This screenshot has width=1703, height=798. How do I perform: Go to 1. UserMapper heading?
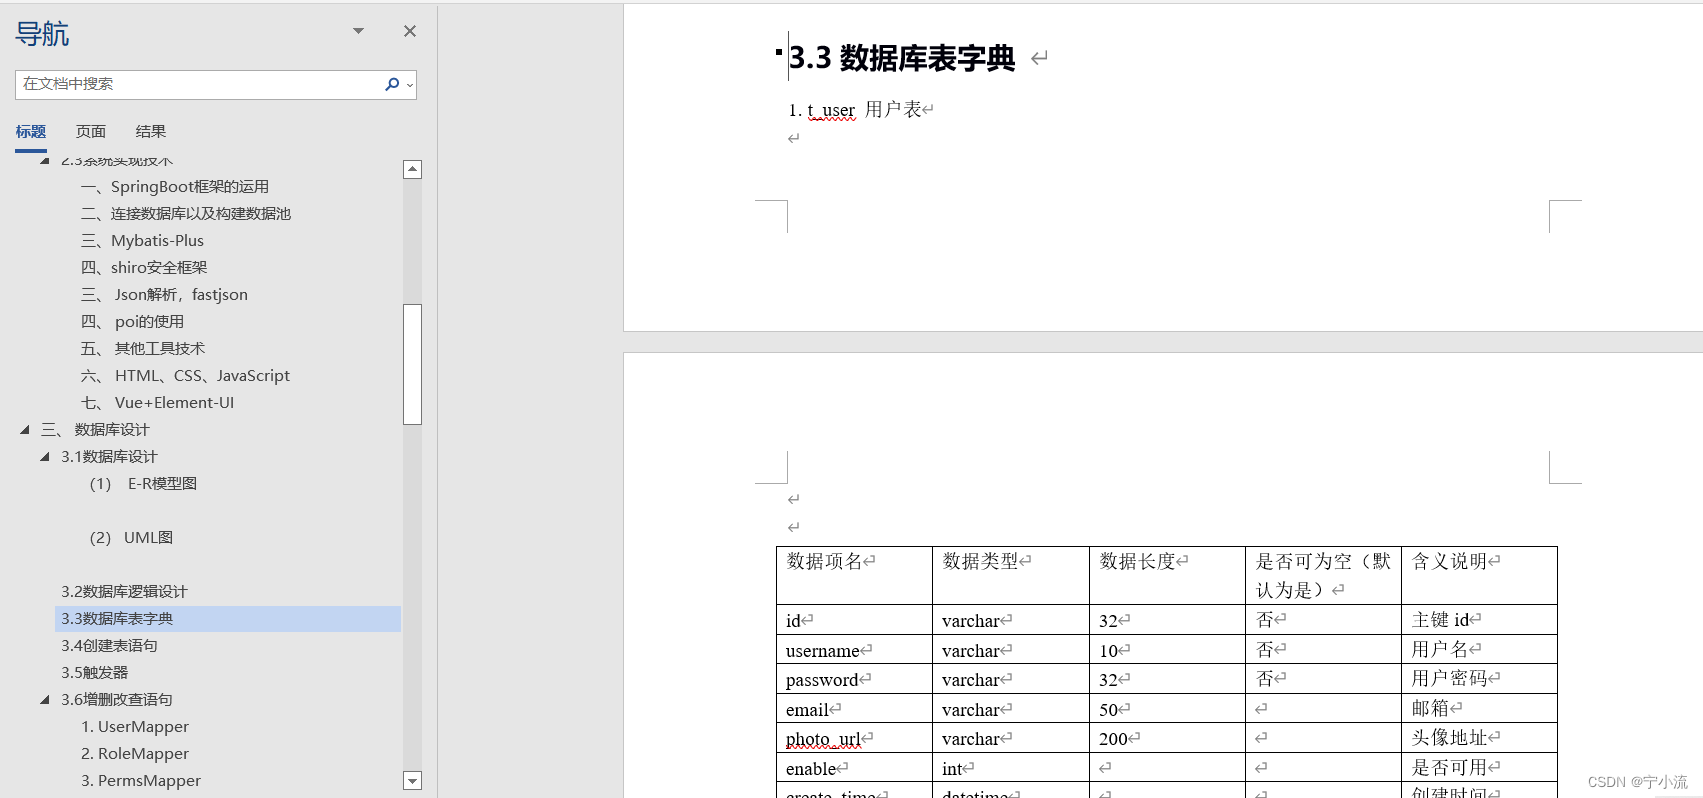click(135, 726)
